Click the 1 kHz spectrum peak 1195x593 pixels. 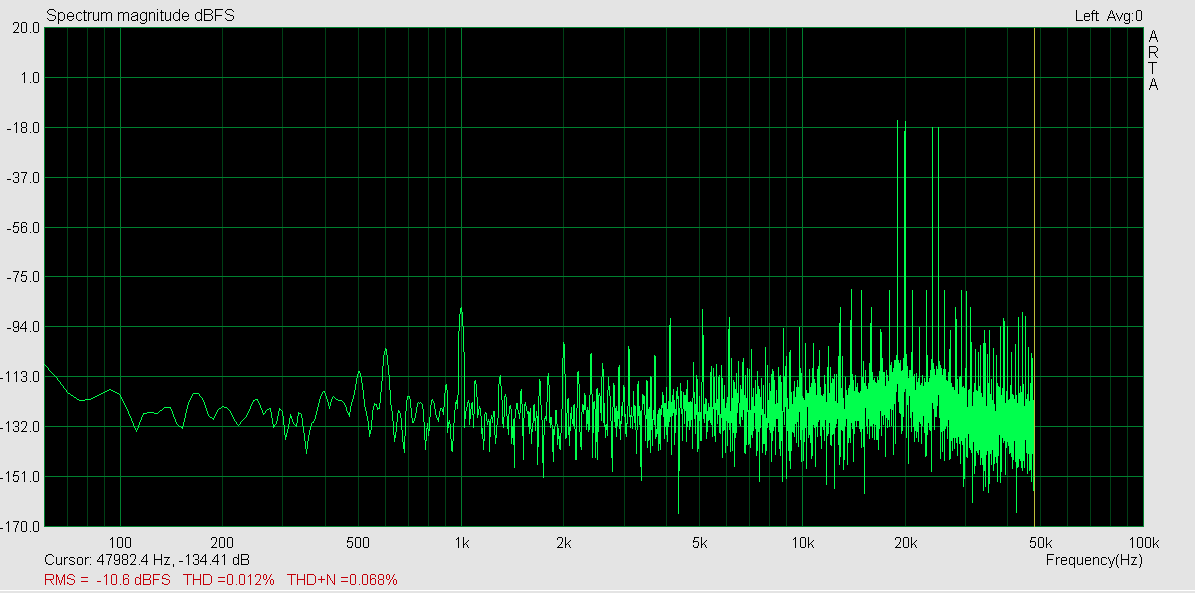pos(461,309)
